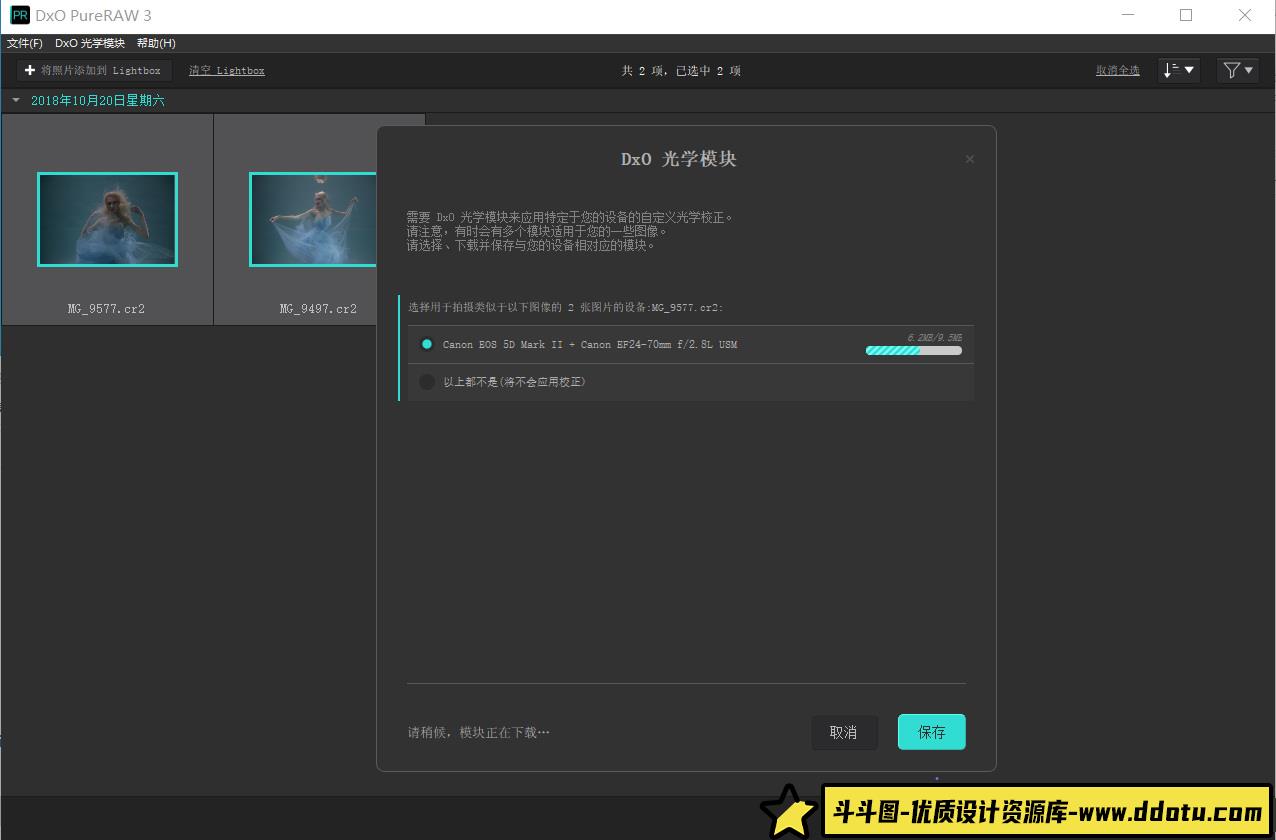Open the 帮助(H) menu
This screenshot has height=840, width=1276.
155,43
